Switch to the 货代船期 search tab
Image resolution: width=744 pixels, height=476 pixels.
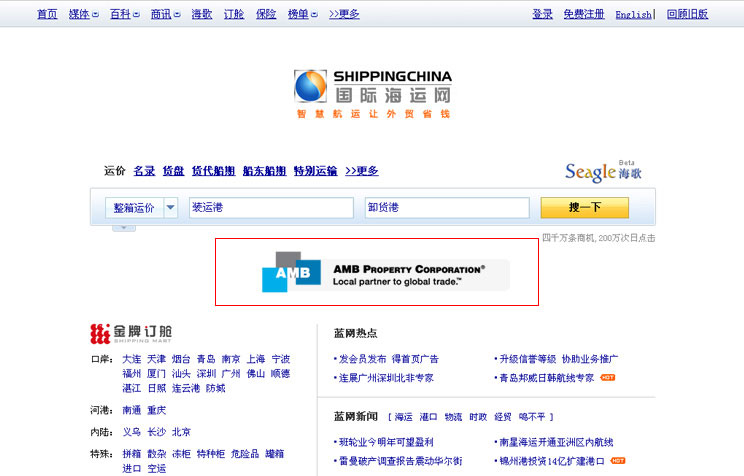pyautogui.click(x=213, y=171)
